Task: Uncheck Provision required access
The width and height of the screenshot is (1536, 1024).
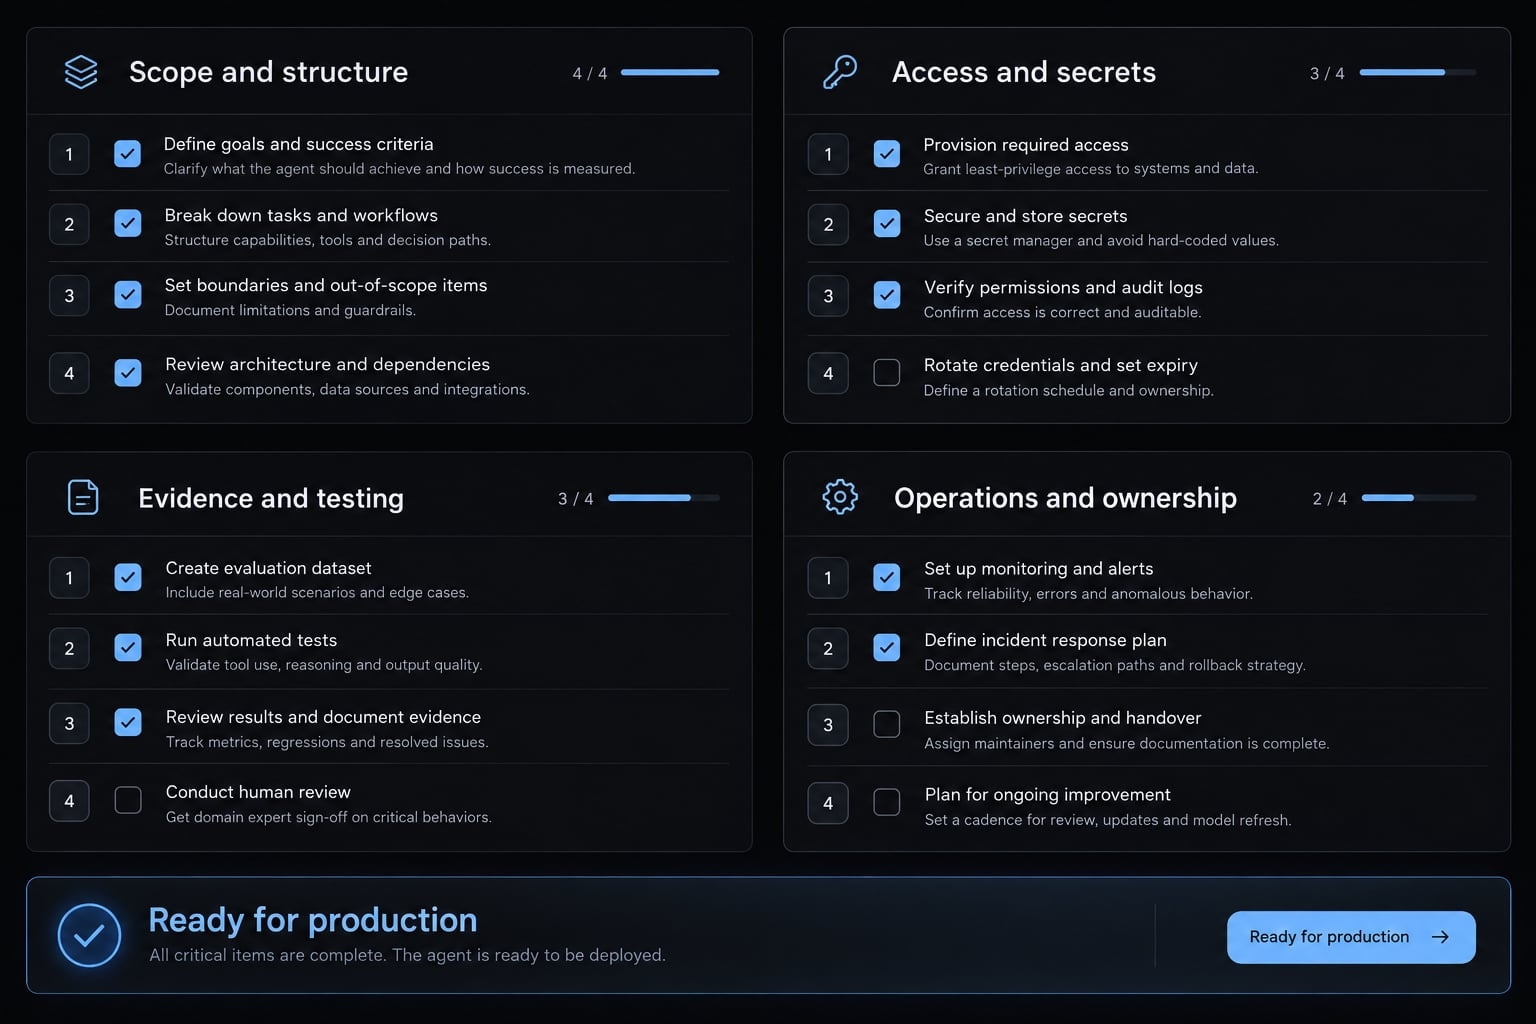Action: pyautogui.click(x=887, y=154)
